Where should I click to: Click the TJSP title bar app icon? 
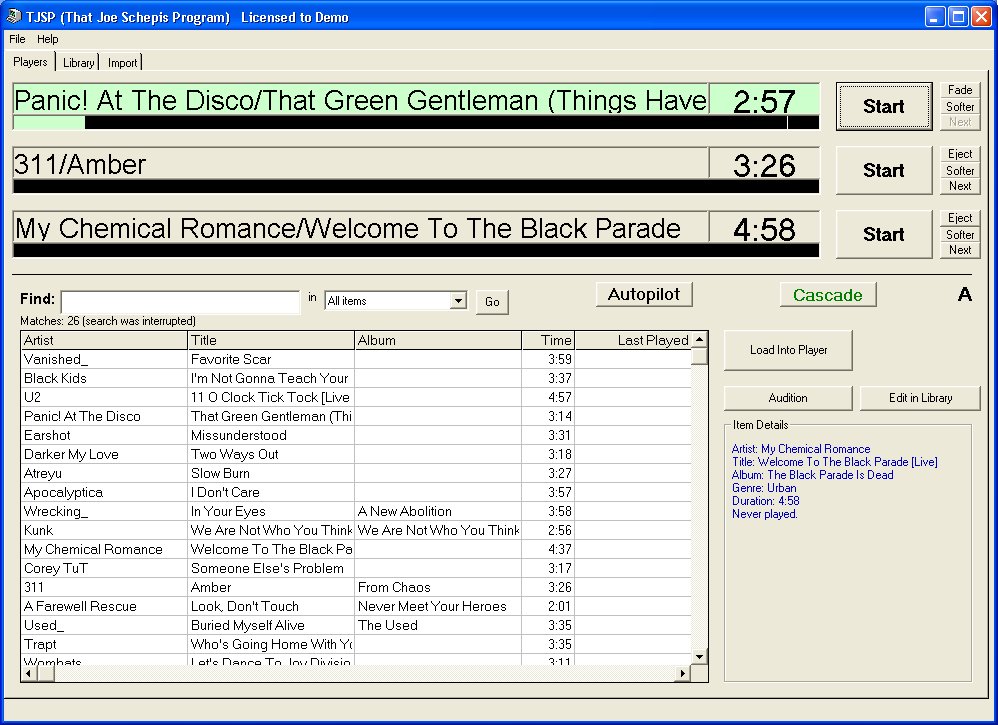[x=13, y=16]
